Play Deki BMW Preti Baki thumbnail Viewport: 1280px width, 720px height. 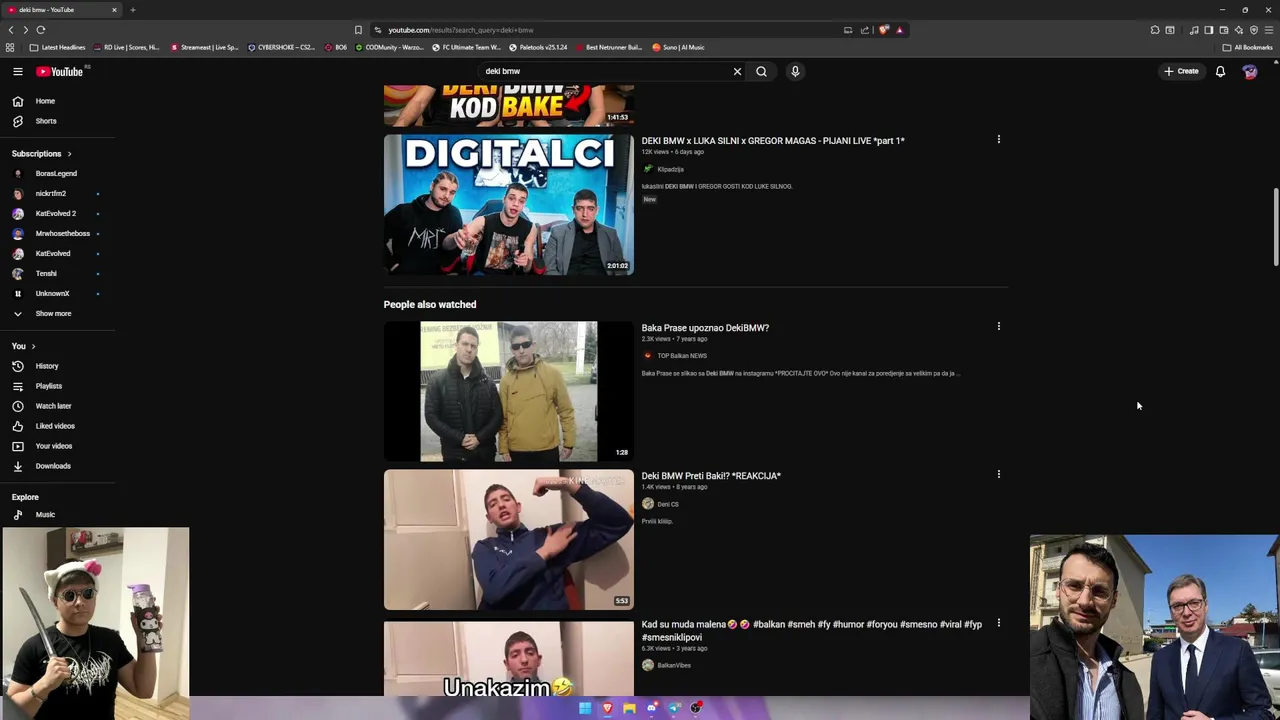tap(509, 540)
